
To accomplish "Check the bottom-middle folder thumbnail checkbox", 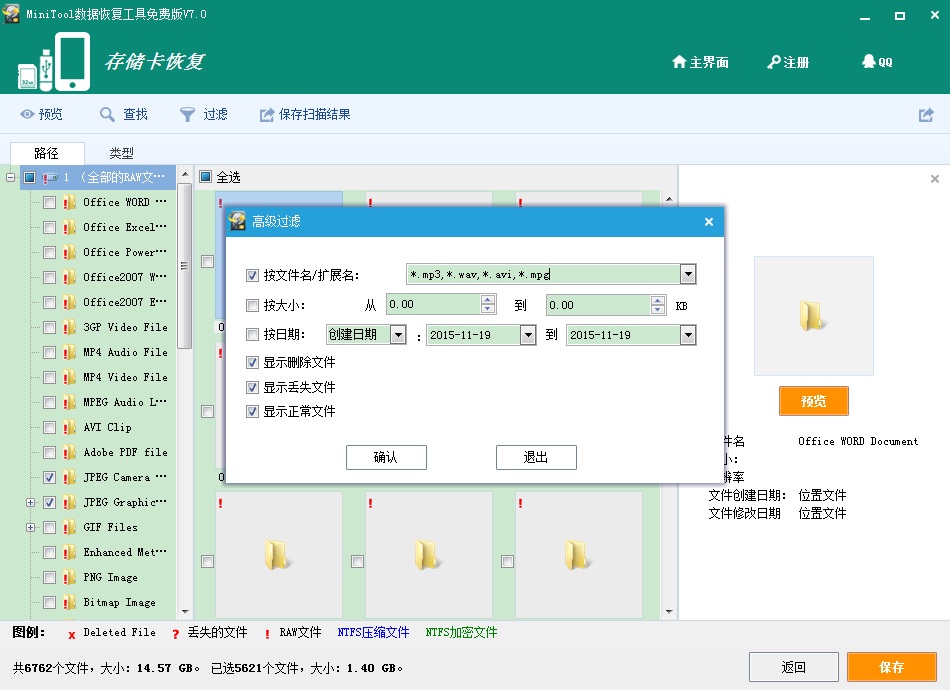I will pyautogui.click(x=357, y=562).
